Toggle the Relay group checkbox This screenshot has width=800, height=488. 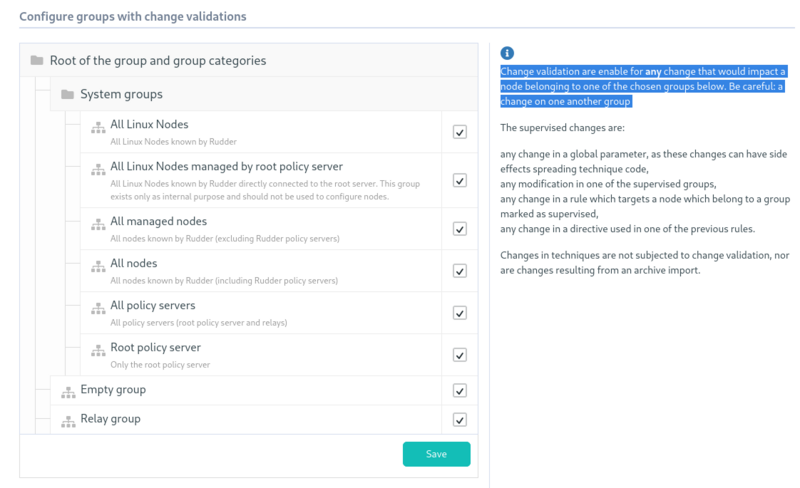coord(460,420)
